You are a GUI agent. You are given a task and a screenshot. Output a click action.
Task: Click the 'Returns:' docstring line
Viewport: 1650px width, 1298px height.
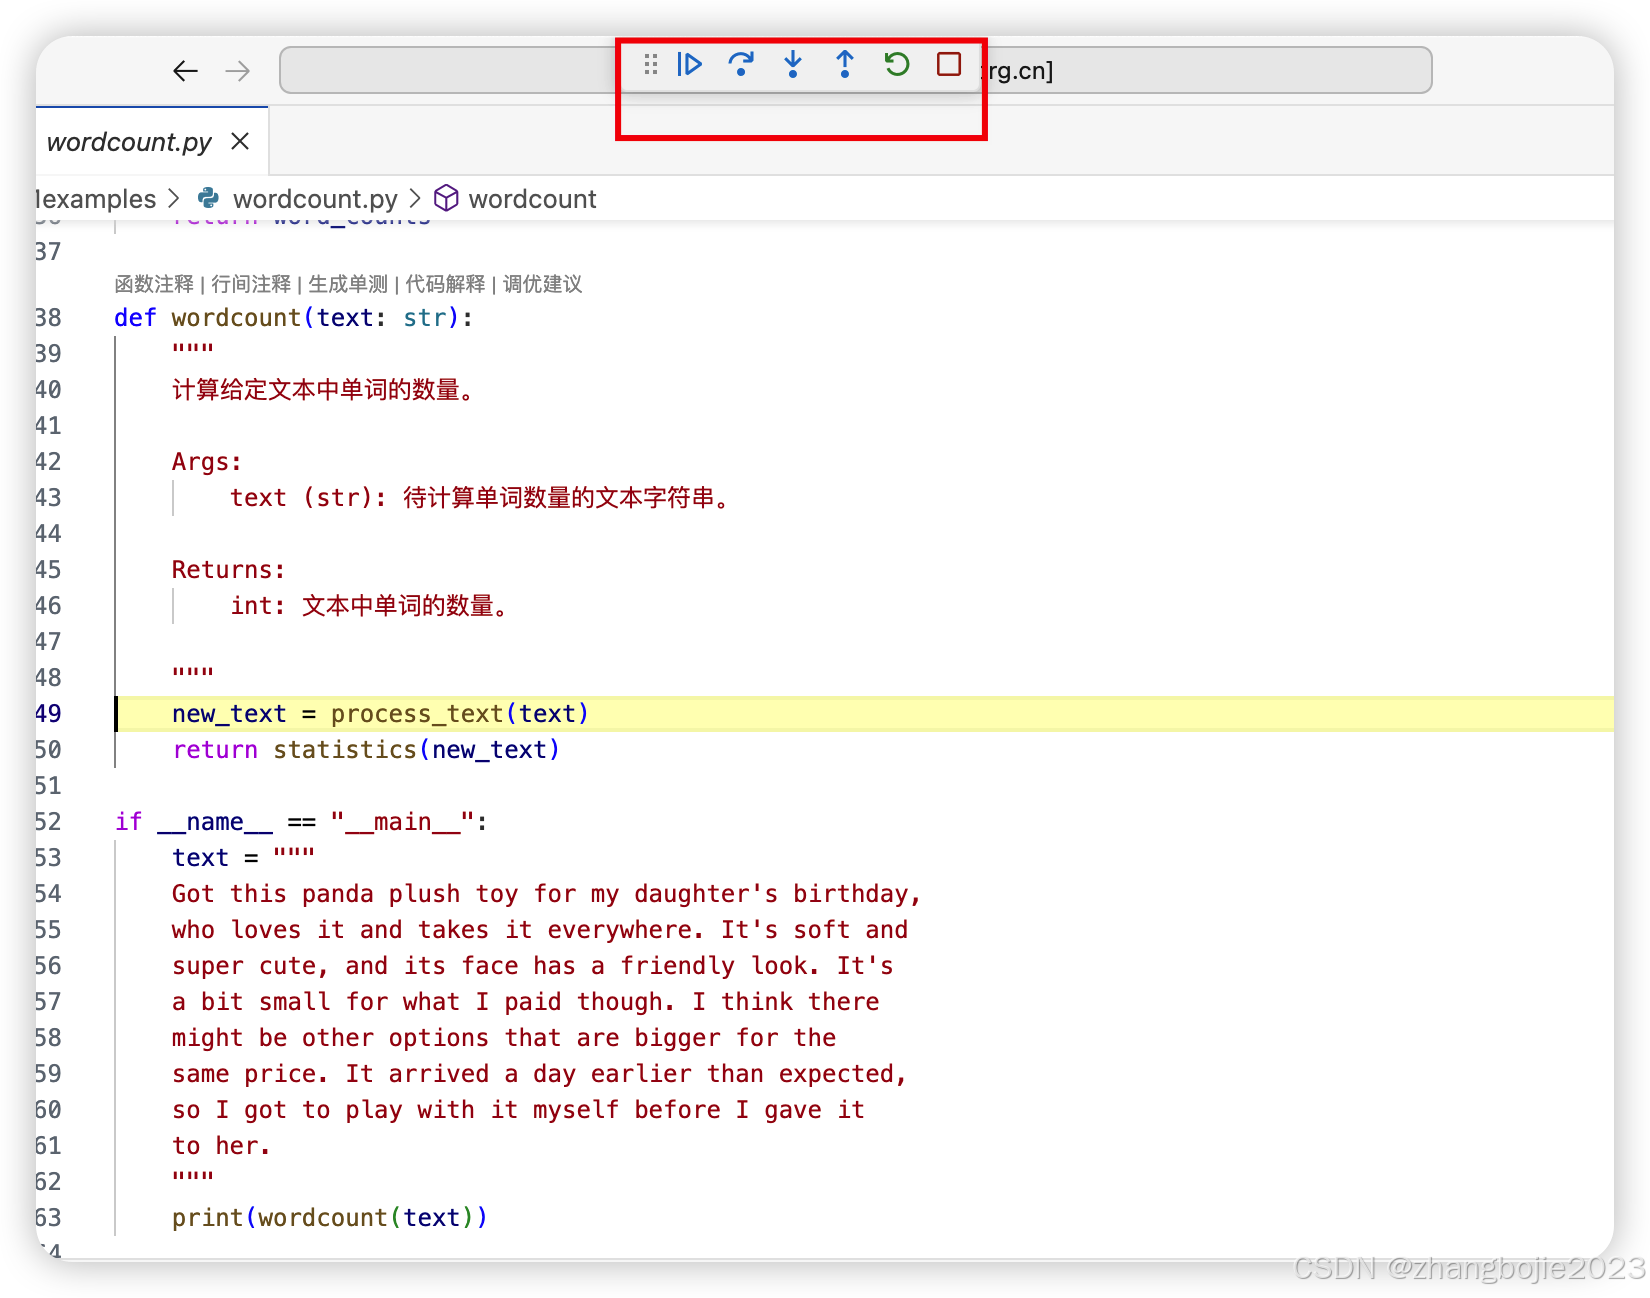[229, 570]
